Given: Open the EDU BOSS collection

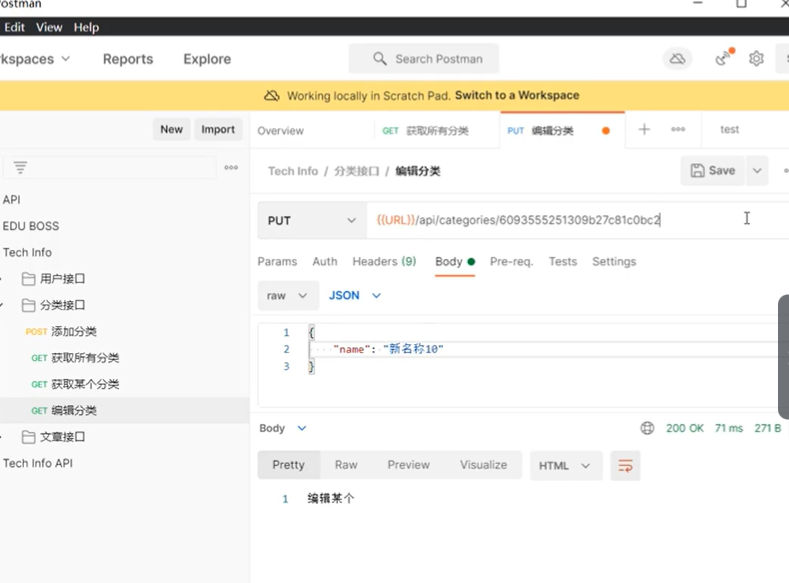Looking at the screenshot, I should [x=31, y=226].
